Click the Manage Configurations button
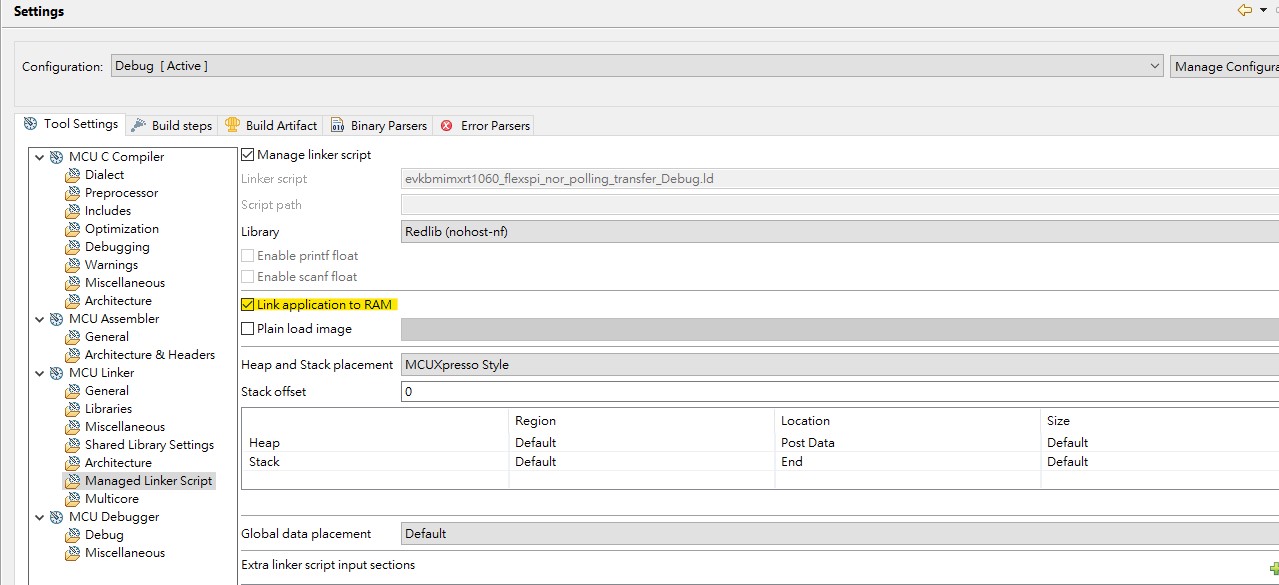 coord(1224,66)
